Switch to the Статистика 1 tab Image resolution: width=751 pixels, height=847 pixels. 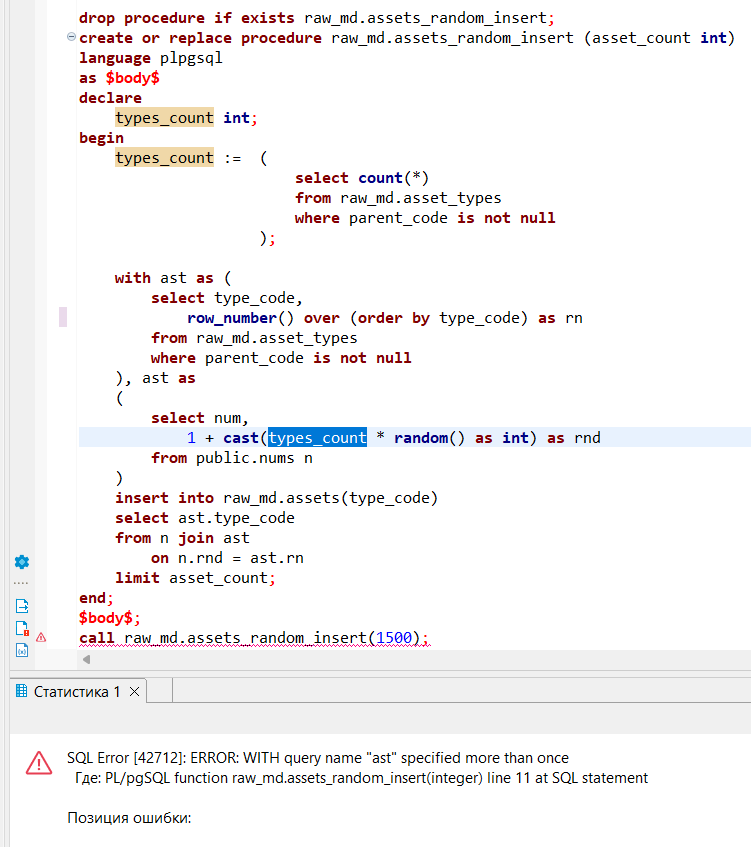[x=76, y=692]
